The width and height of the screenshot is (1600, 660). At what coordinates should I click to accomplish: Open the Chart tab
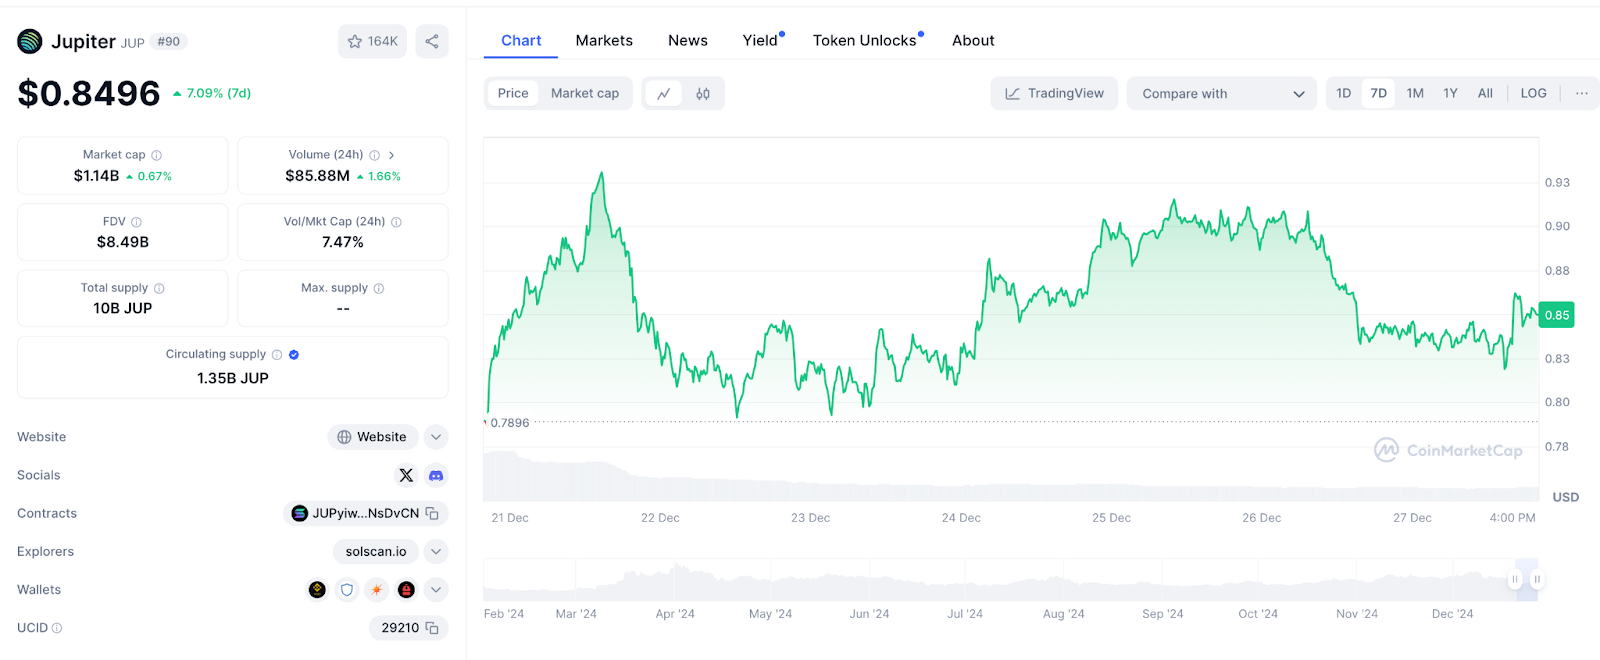pyautogui.click(x=521, y=40)
